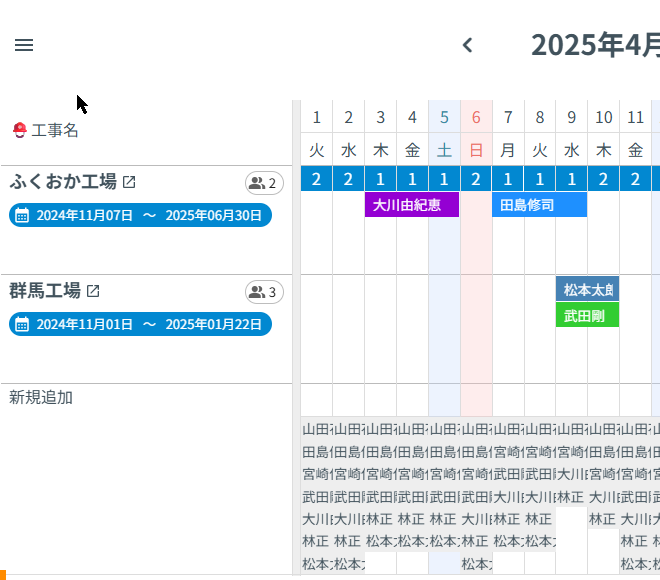Open the hamburger navigation menu
Viewport: 660px width, 580px height.
pyautogui.click(x=24, y=45)
